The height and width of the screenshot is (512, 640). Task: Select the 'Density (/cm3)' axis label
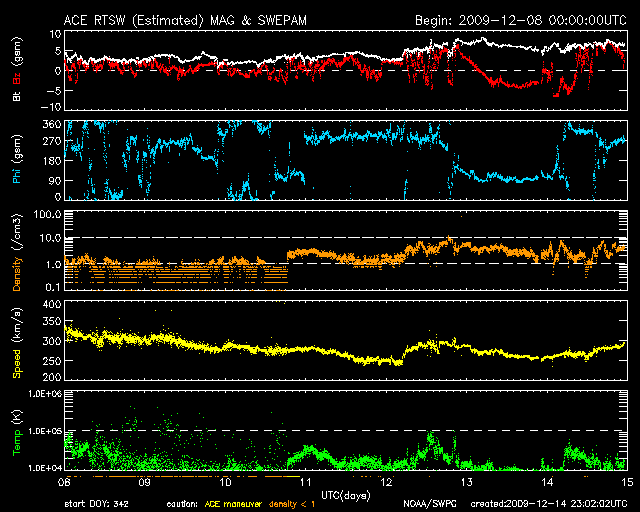point(17,252)
